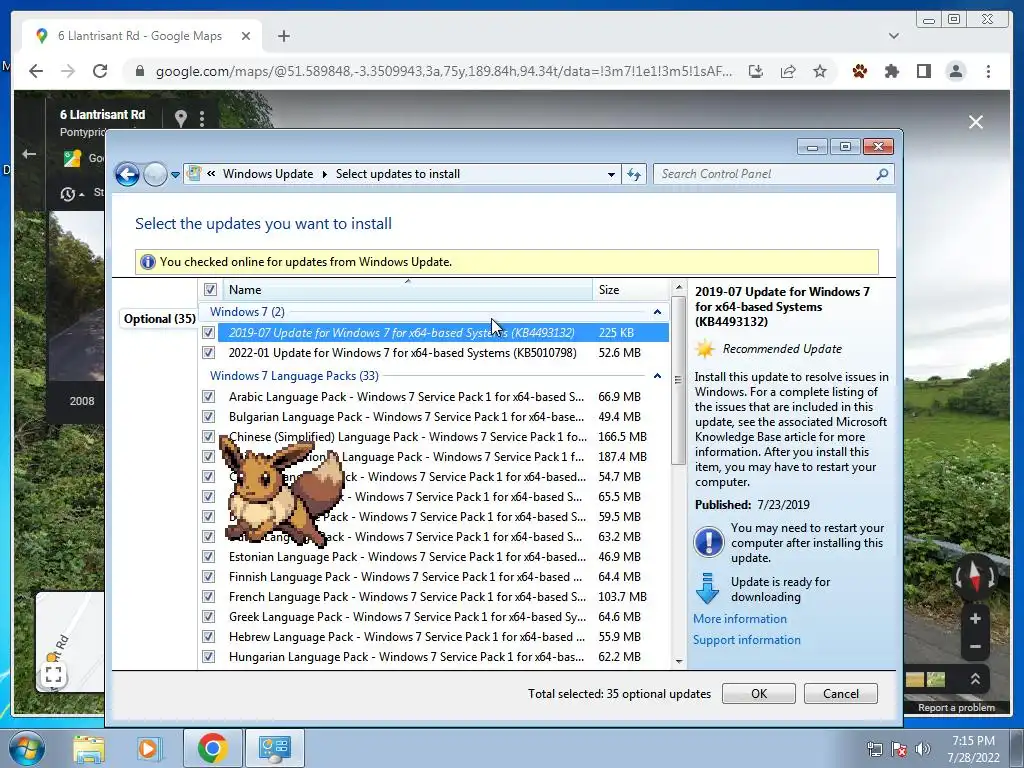Uncheck the Greek Language Pack checkbox
This screenshot has height=768, width=1024.
(x=208, y=616)
